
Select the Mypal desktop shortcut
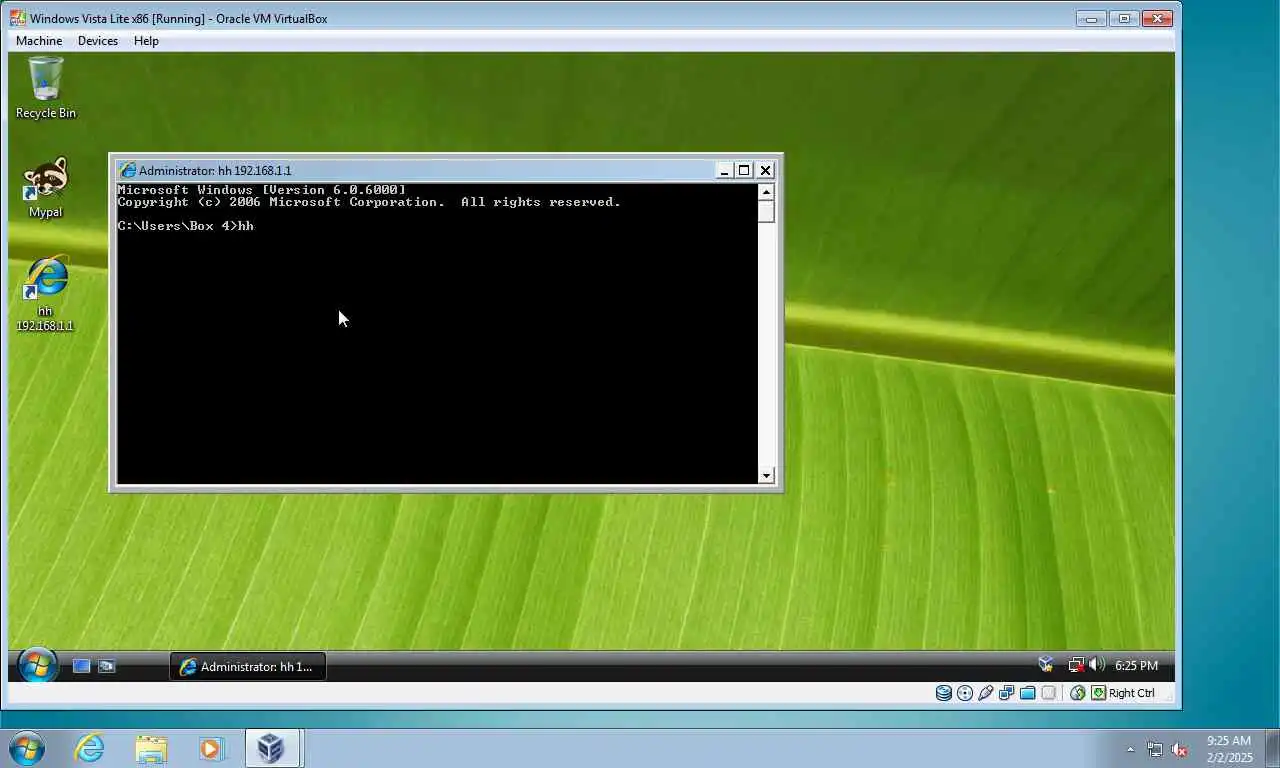[45, 187]
